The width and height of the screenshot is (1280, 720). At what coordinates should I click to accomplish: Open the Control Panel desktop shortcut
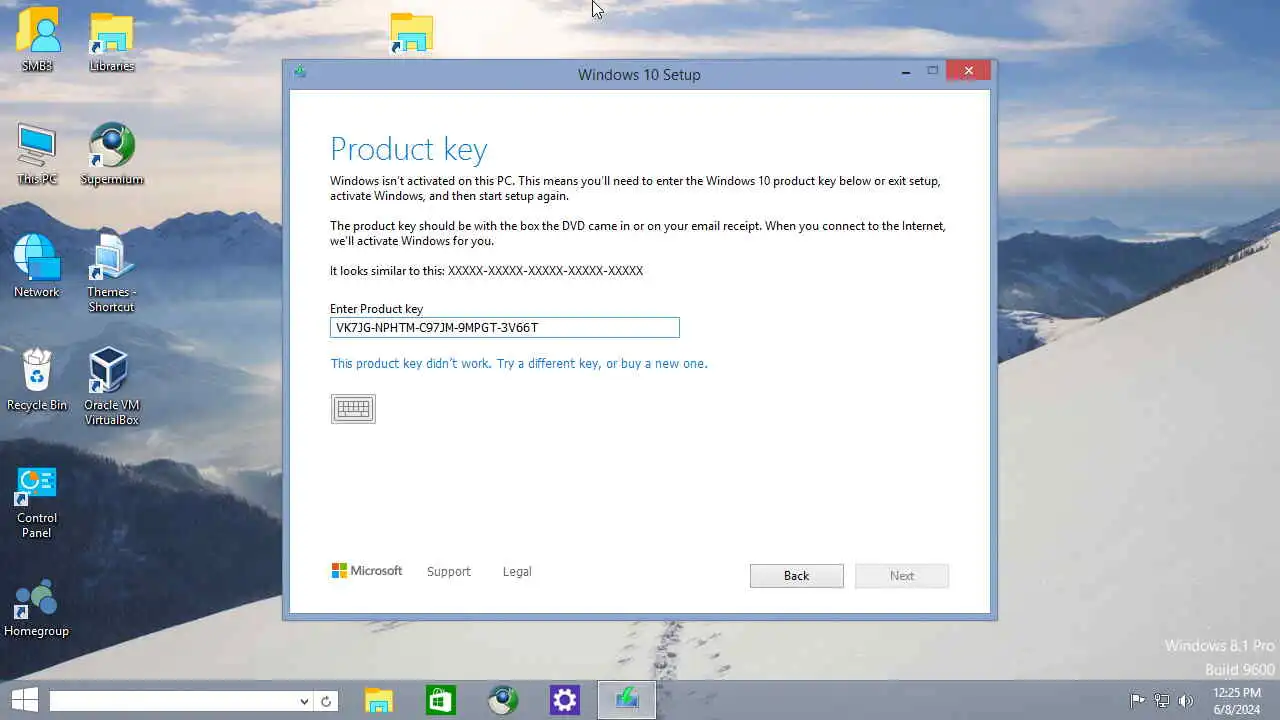37,502
